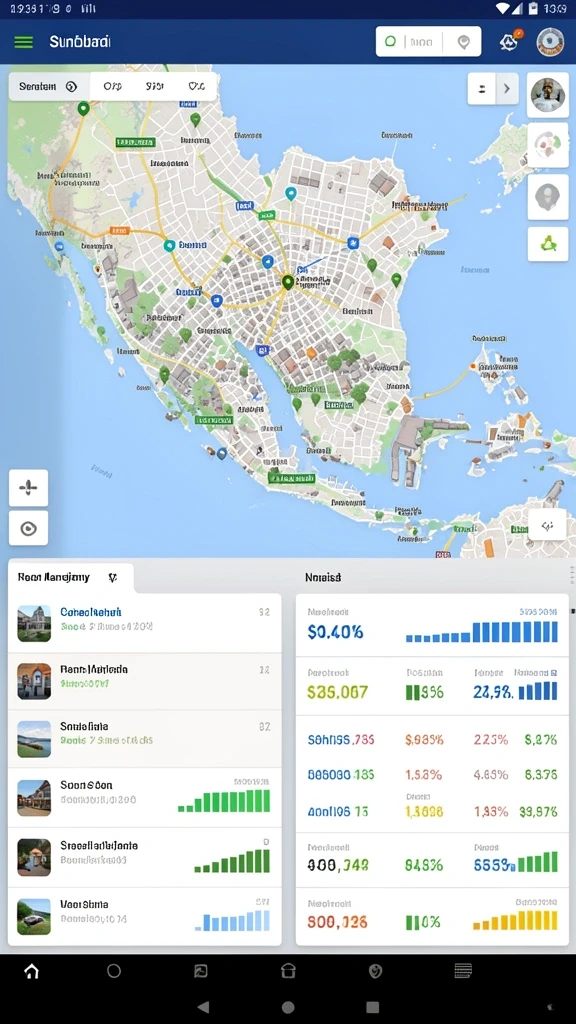Click the green central map marker

[287, 282]
